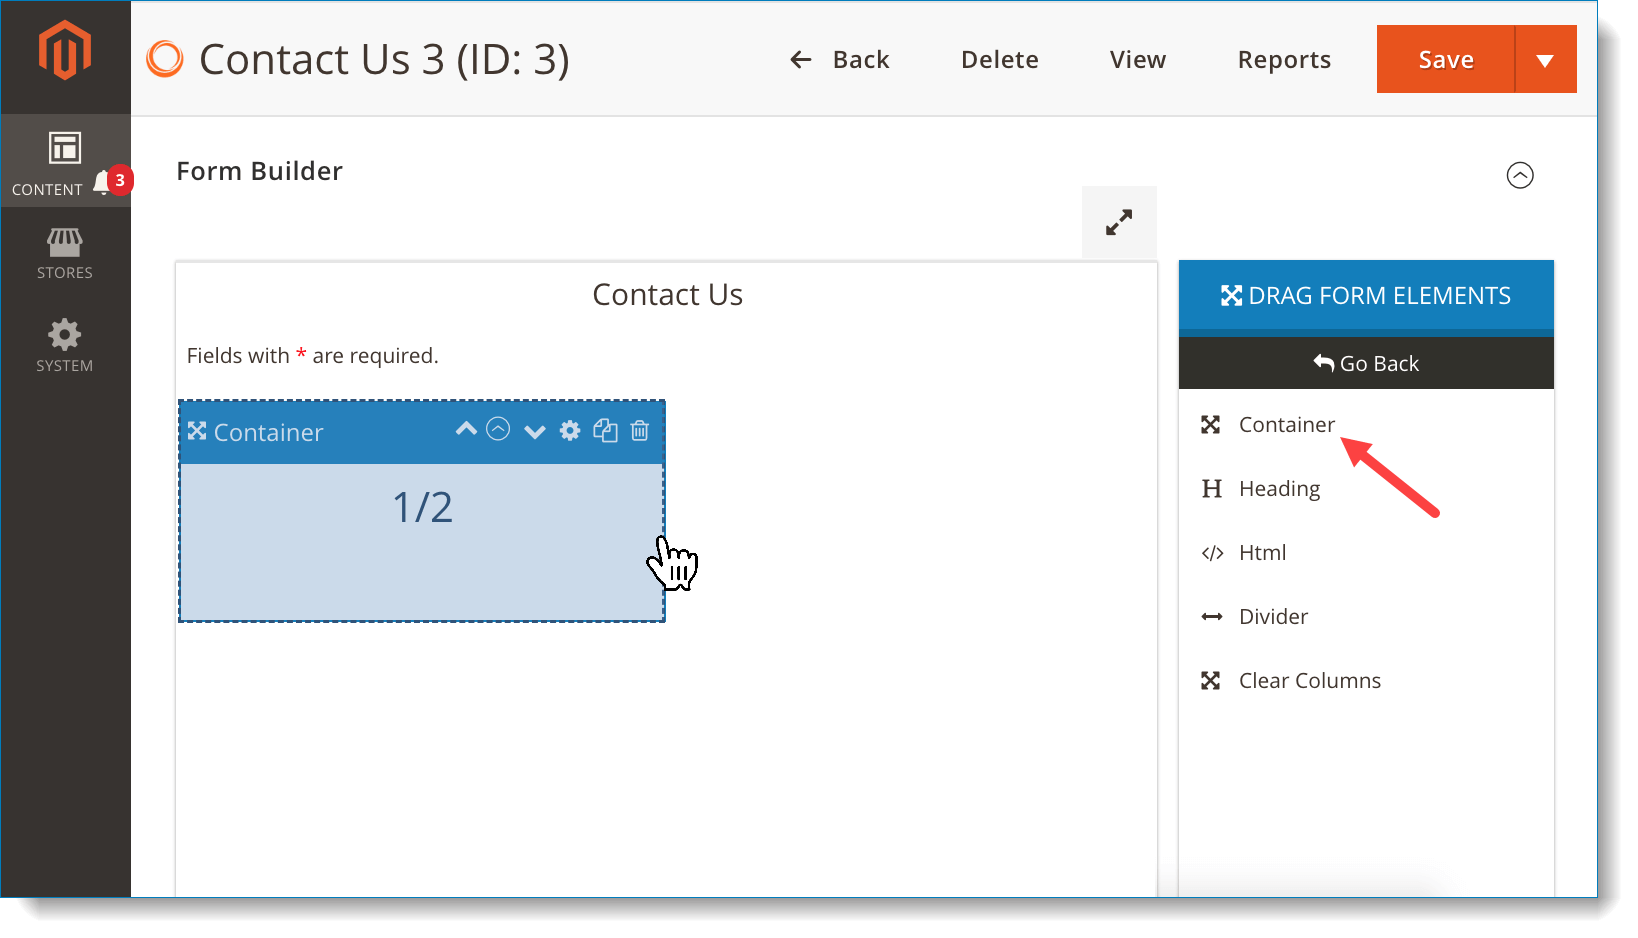The image size is (1638, 938).
Task: Delete the Container element with trash icon
Action: (x=640, y=431)
